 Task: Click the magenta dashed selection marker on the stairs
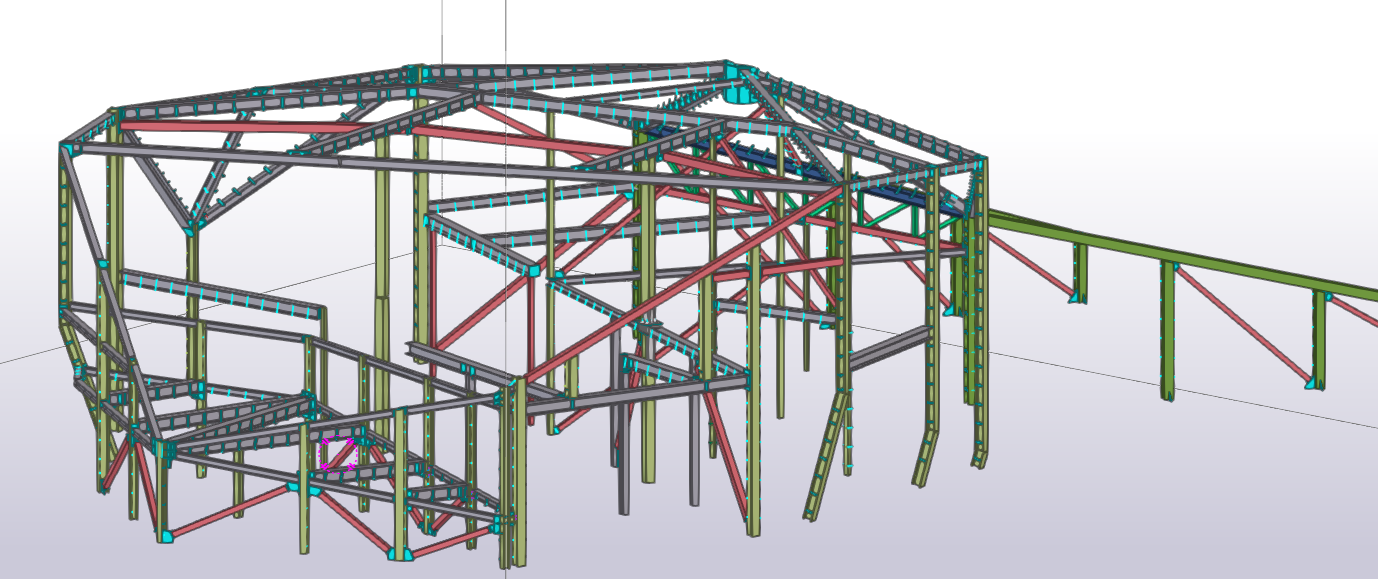pyautogui.click(x=338, y=453)
